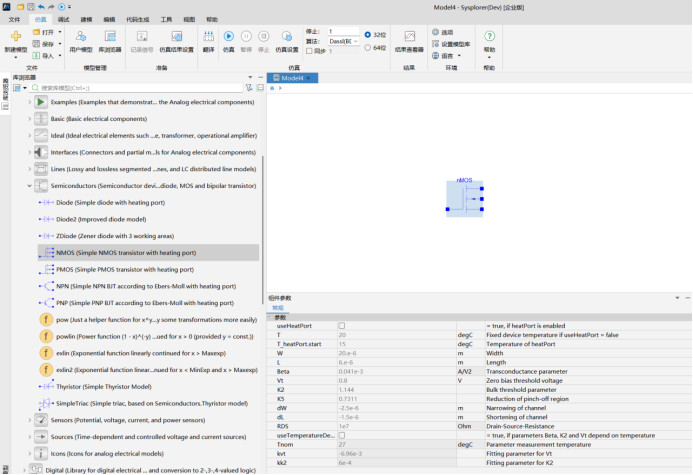
Task: Start simulation with the 仿真 play icon
Action: 228,36
